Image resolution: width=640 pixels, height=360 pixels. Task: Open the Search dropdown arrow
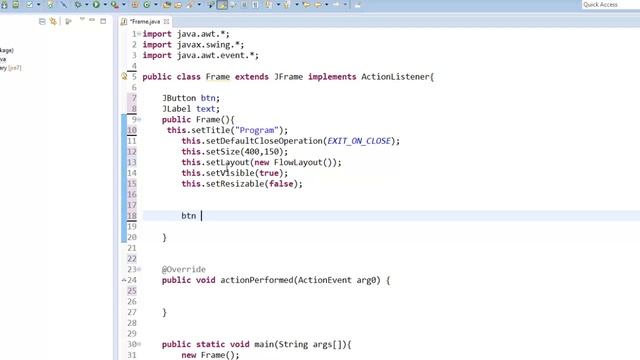click(199, 4)
